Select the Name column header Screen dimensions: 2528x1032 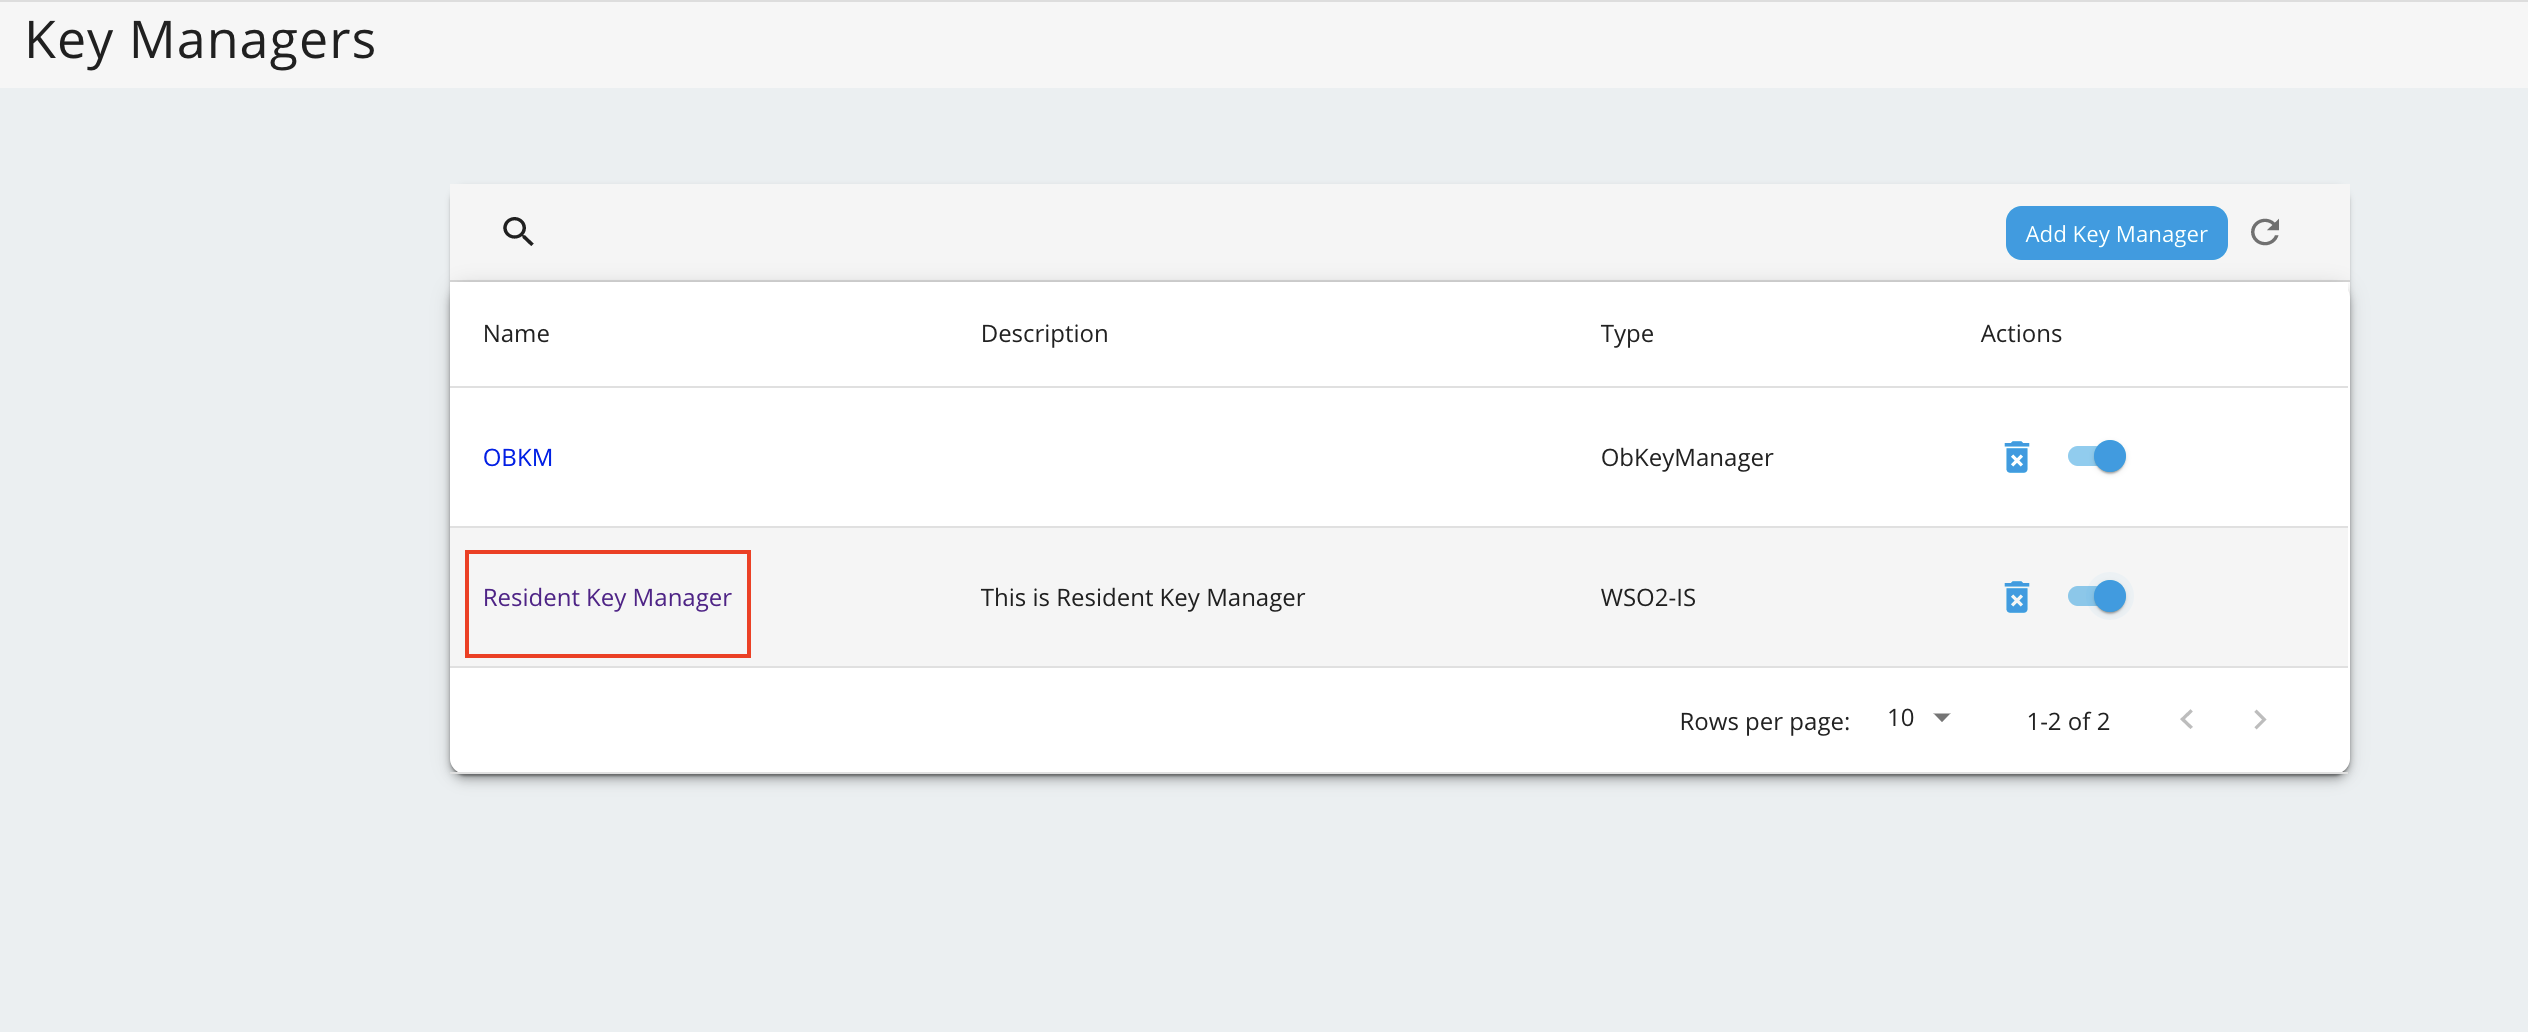pos(516,333)
